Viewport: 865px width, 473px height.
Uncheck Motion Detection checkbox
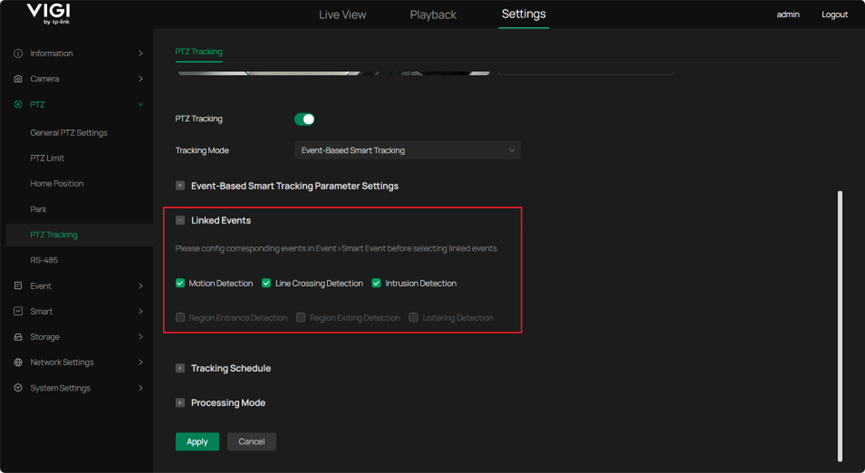[180, 283]
